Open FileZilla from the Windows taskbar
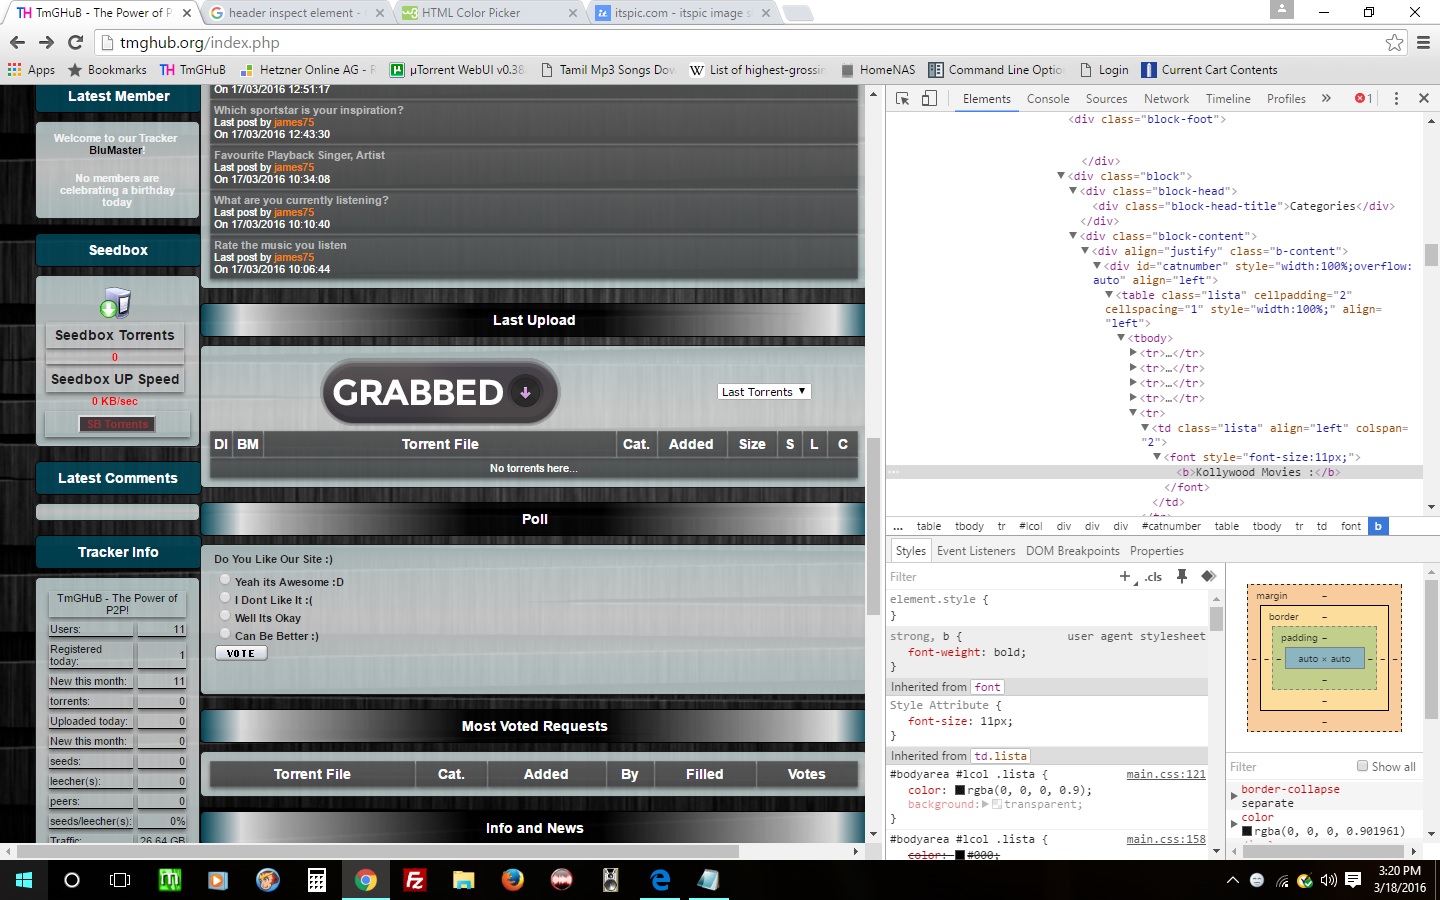The image size is (1440, 900). click(414, 880)
